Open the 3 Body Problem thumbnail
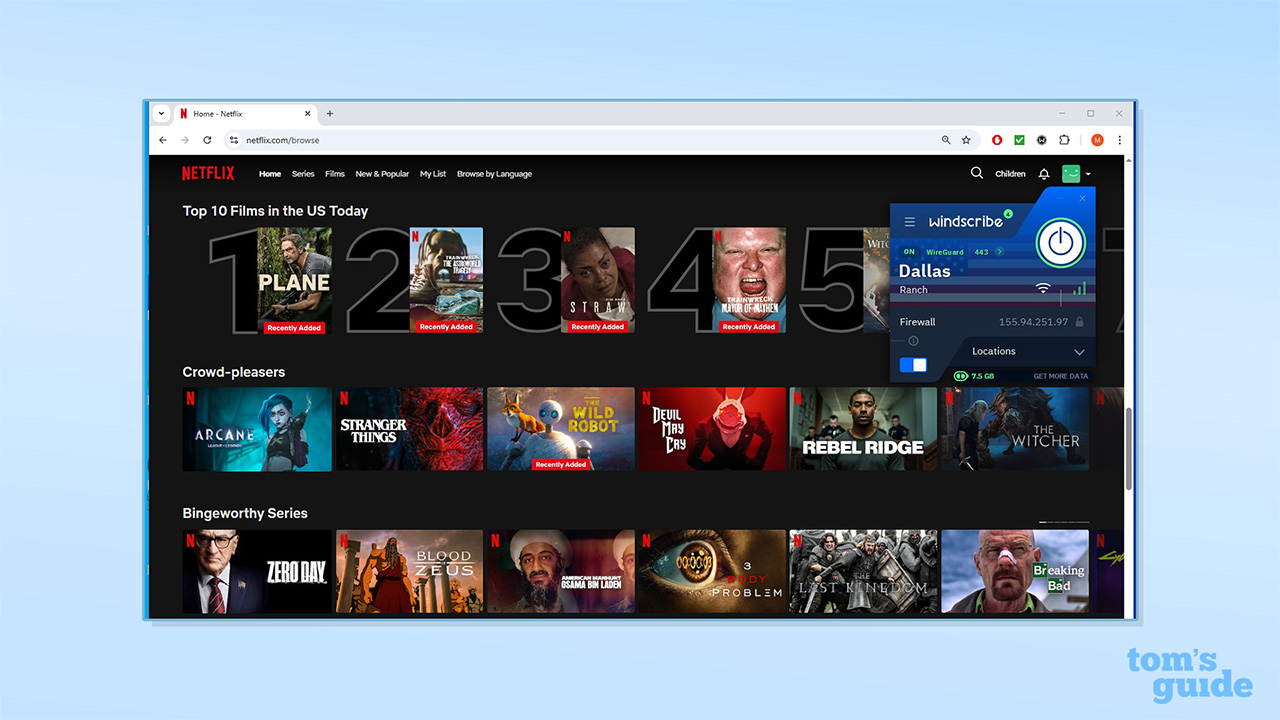The image size is (1280, 720). click(x=712, y=571)
